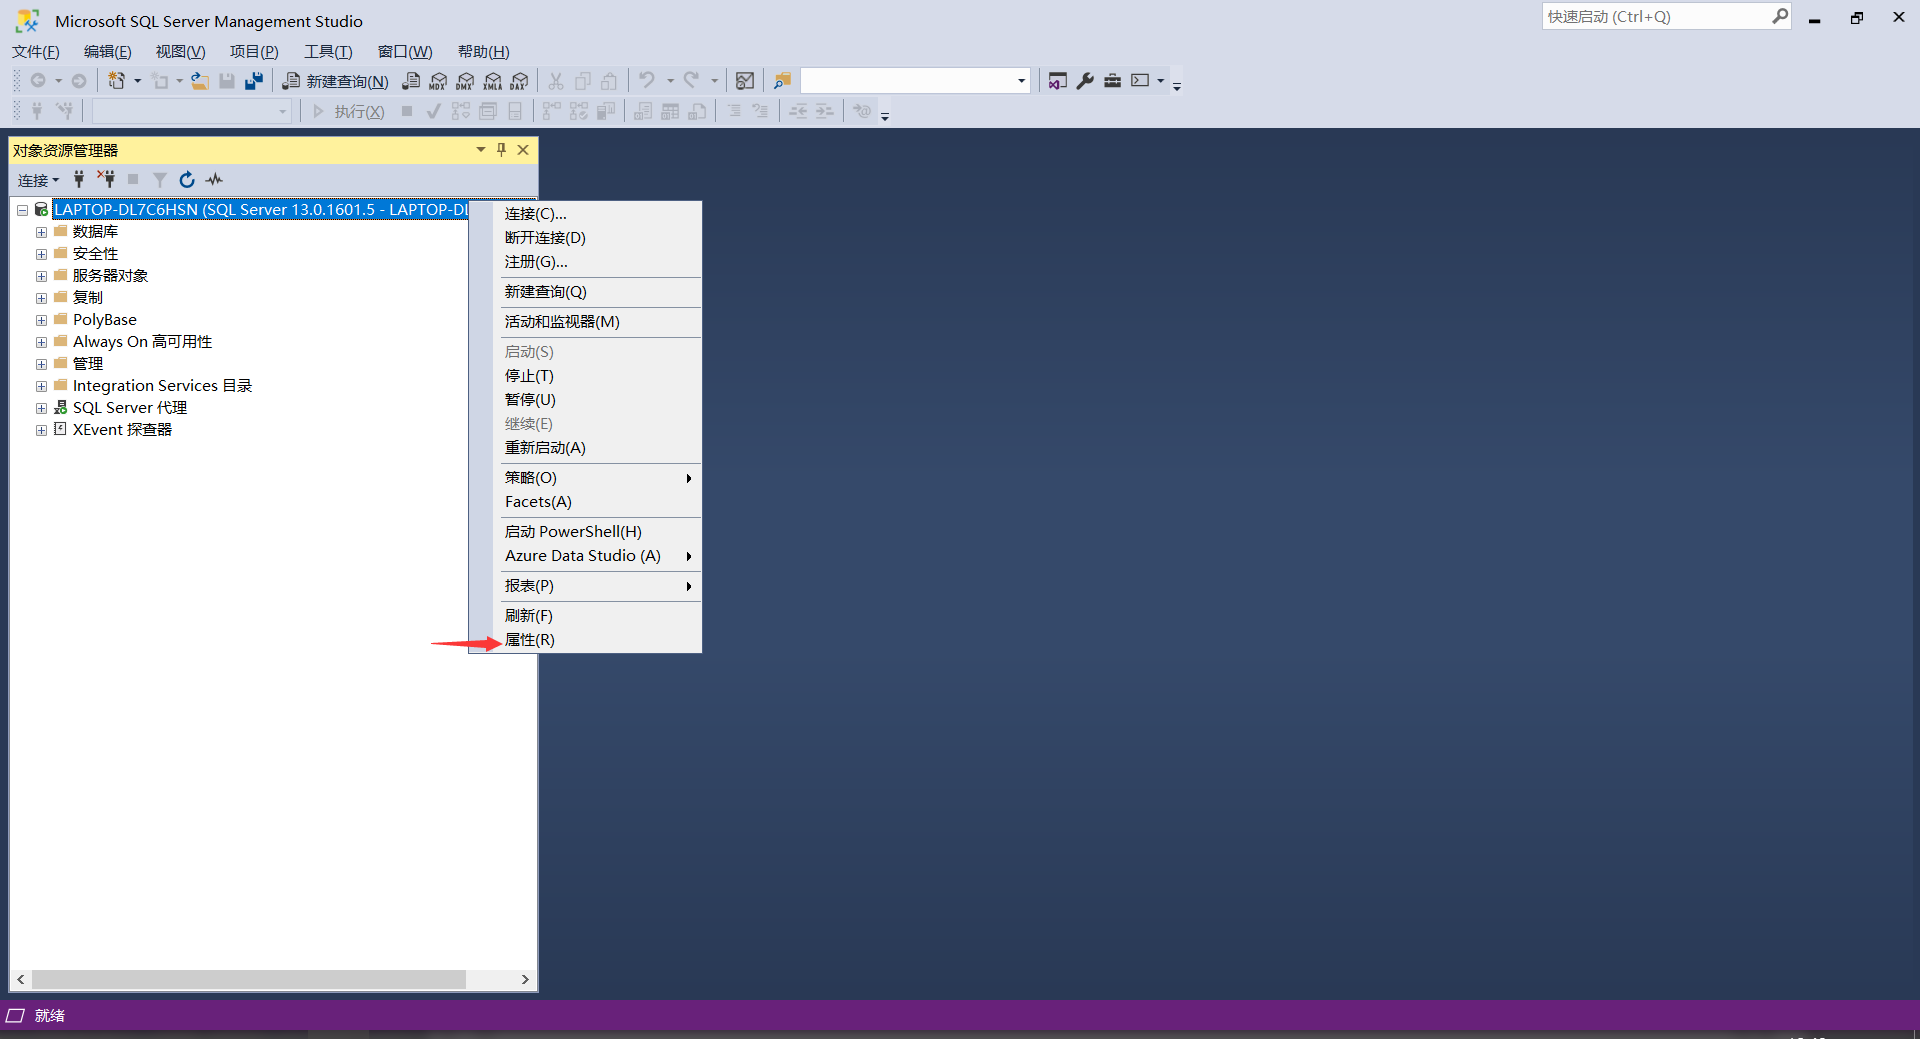Select Integration Services 目录 tree item
Screen dimensions: 1920x1039
(162, 385)
